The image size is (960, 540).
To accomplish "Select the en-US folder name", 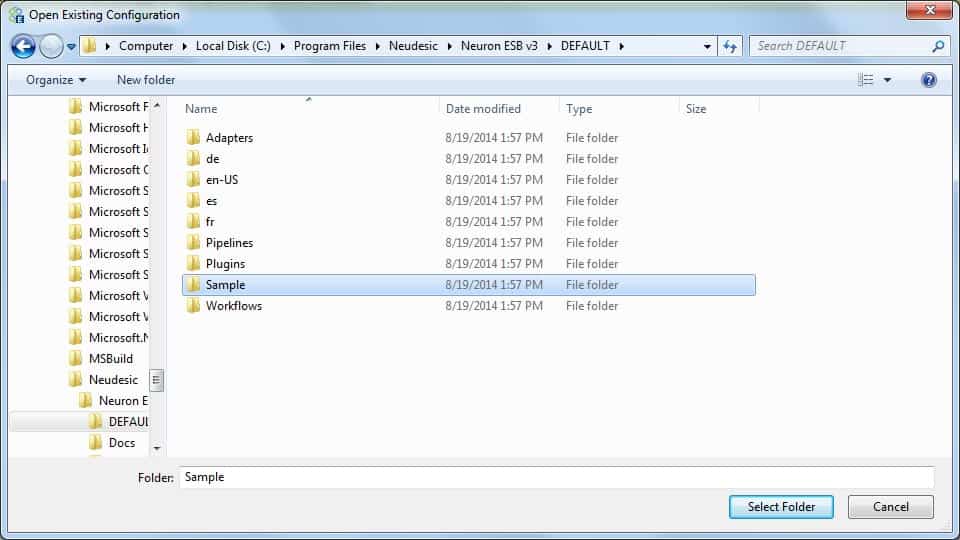I will pyautogui.click(x=222, y=180).
